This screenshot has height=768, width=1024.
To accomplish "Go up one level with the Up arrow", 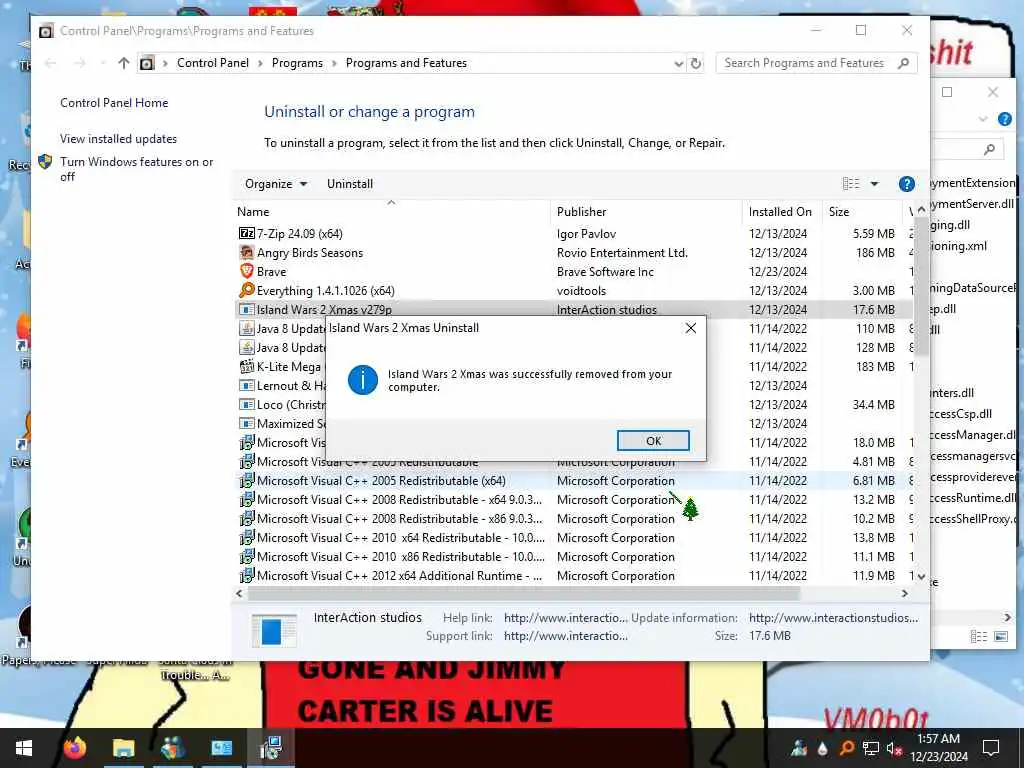I will [124, 63].
